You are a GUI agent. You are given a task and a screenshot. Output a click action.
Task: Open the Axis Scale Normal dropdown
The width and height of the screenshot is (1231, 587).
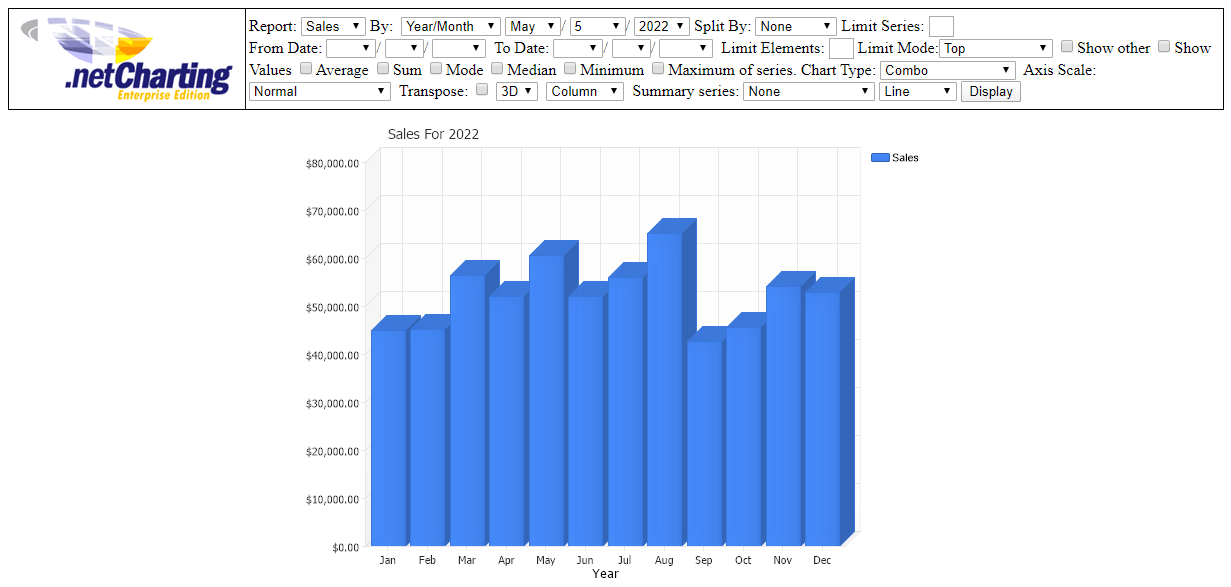[x=319, y=91]
